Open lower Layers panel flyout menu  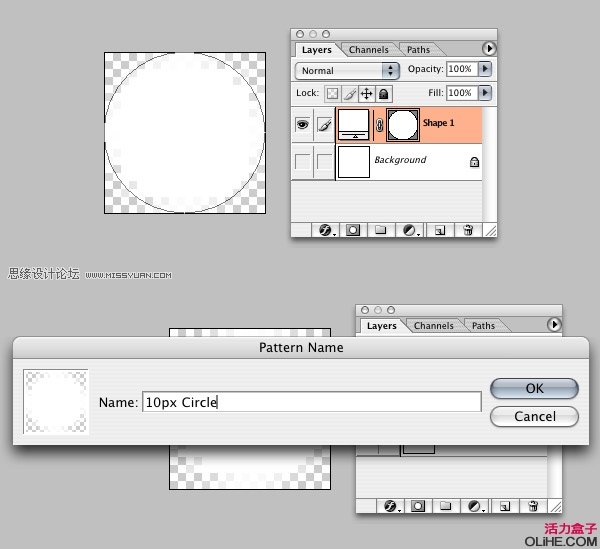pos(554,325)
